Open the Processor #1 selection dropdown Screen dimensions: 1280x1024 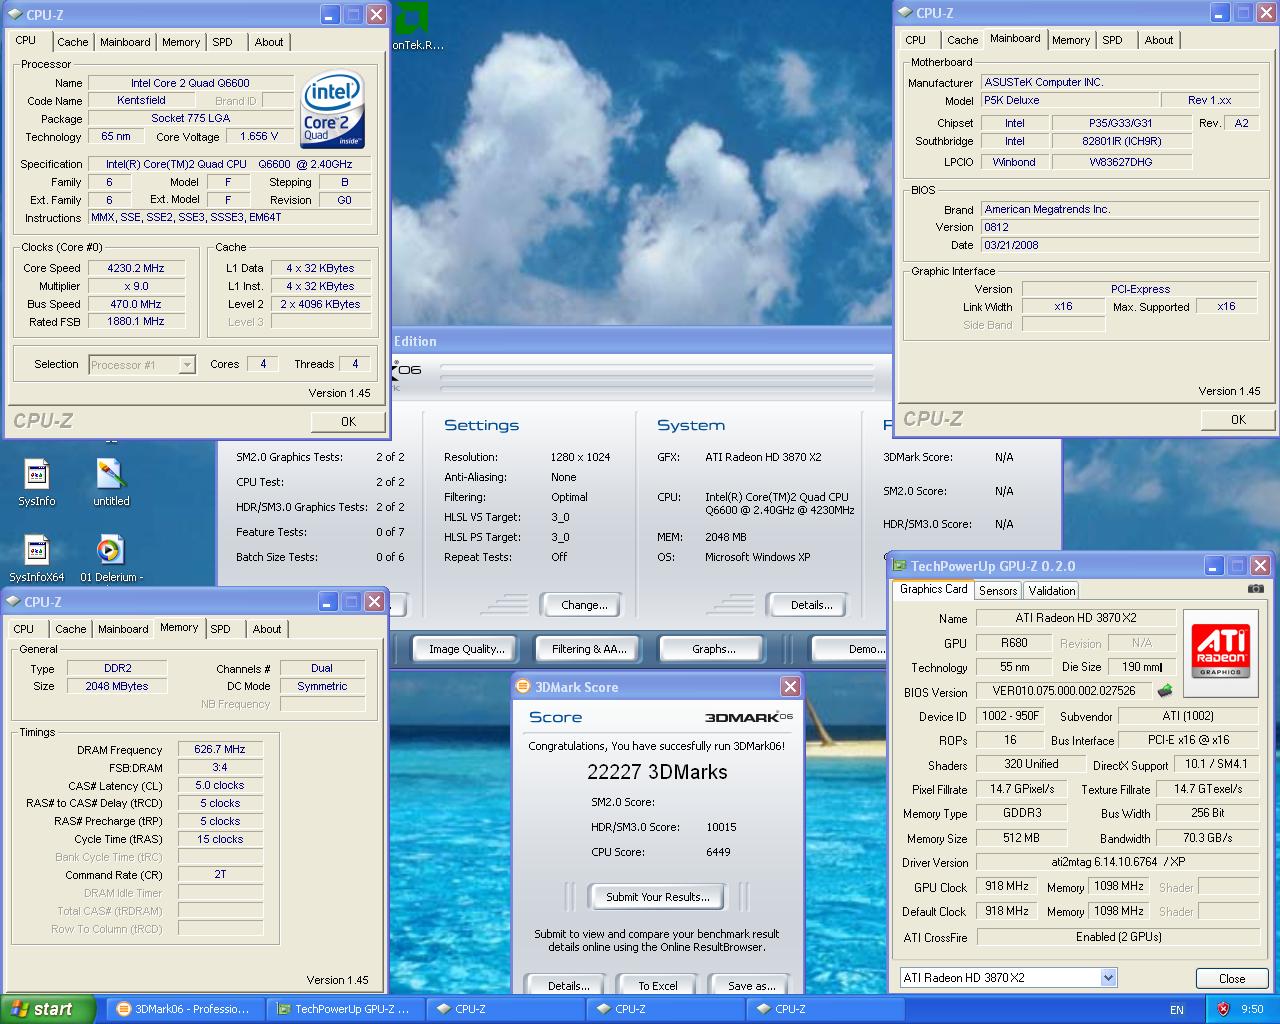point(187,365)
